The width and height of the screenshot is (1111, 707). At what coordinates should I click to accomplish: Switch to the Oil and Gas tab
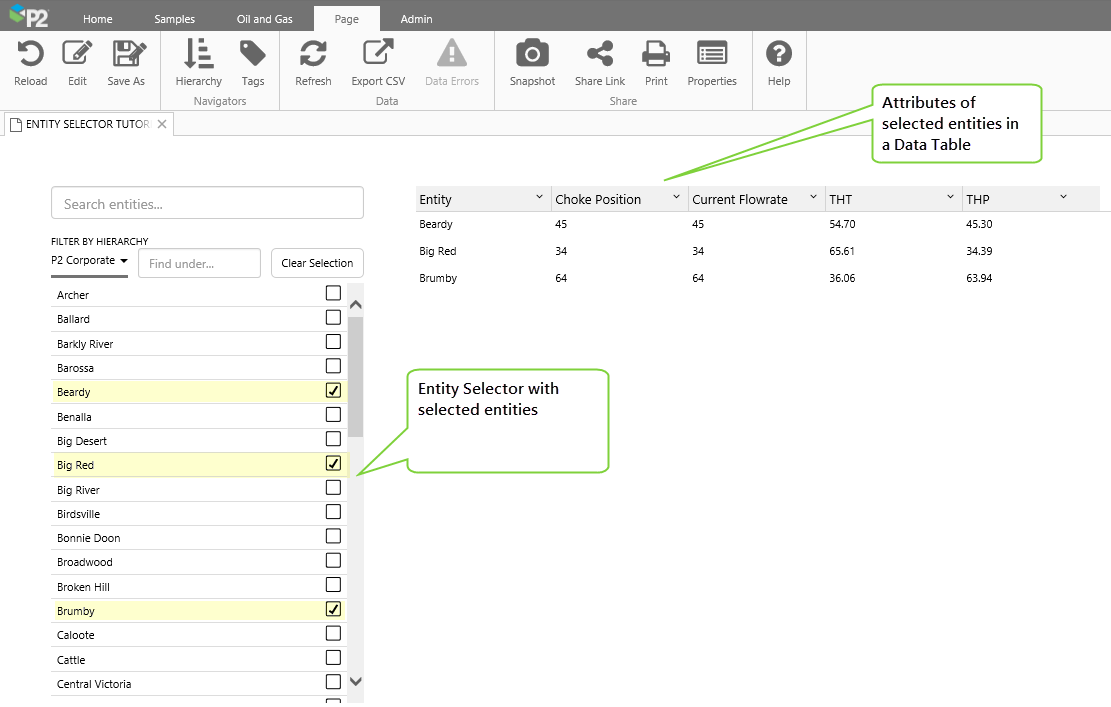point(265,19)
